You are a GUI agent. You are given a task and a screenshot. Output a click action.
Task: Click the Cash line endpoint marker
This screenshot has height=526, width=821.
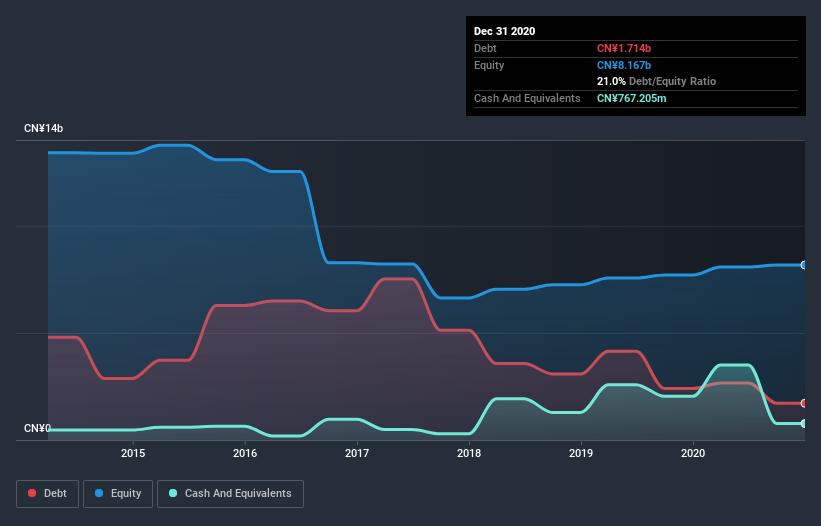pos(804,423)
